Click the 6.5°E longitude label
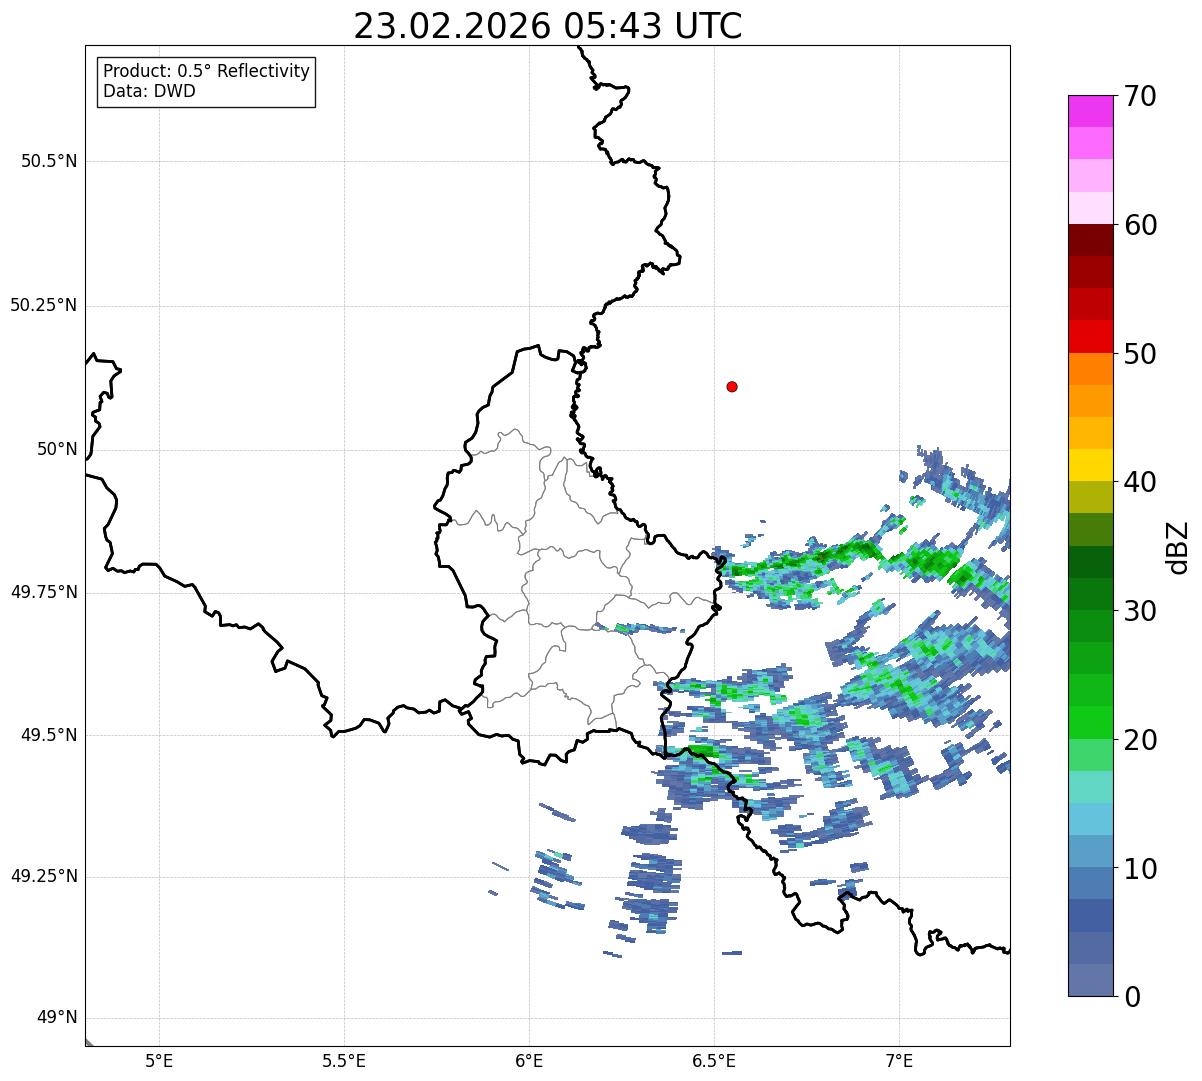Viewport: 1202px width, 1081px height. pos(714,1061)
